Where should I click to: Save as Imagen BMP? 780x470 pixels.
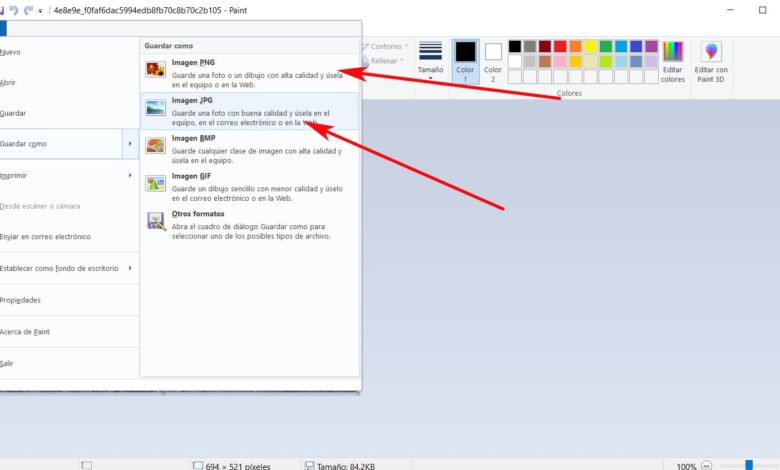(x=250, y=149)
